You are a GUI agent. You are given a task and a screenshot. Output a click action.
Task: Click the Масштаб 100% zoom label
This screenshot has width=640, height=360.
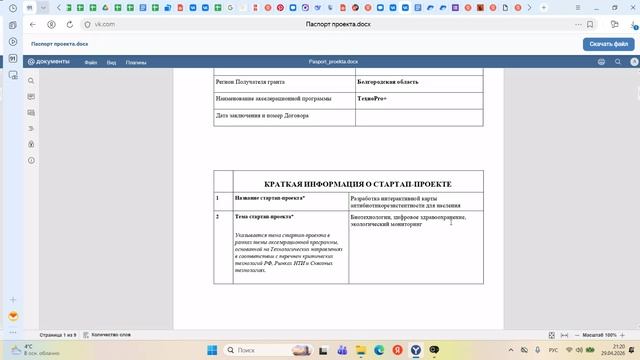[599, 335]
